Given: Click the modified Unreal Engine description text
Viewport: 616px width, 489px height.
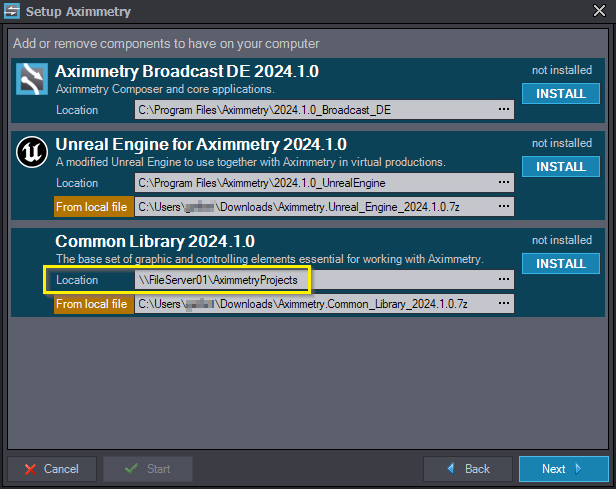Looking at the screenshot, I should coord(250,162).
